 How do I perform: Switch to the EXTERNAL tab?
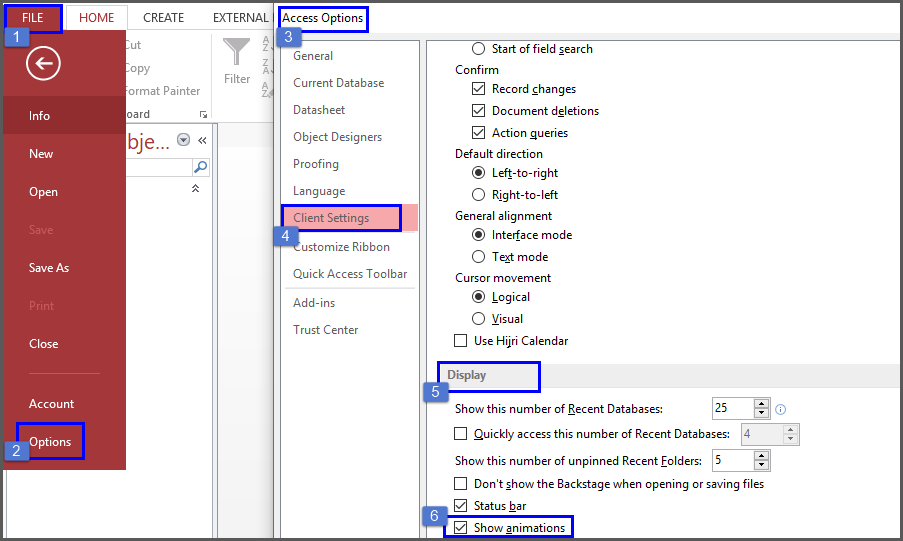tap(241, 18)
